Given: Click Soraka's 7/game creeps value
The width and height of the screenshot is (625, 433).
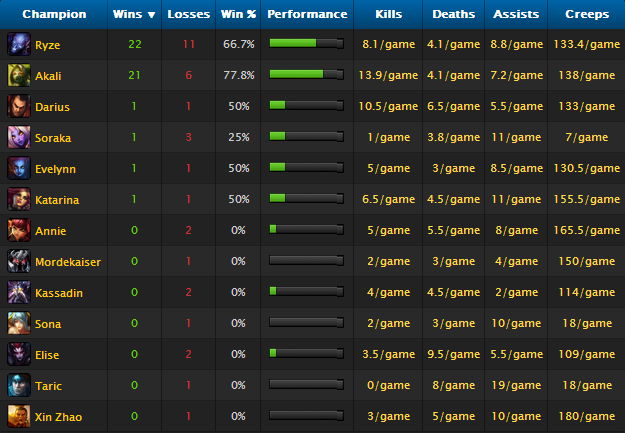Looking at the screenshot, I should tap(587, 138).
